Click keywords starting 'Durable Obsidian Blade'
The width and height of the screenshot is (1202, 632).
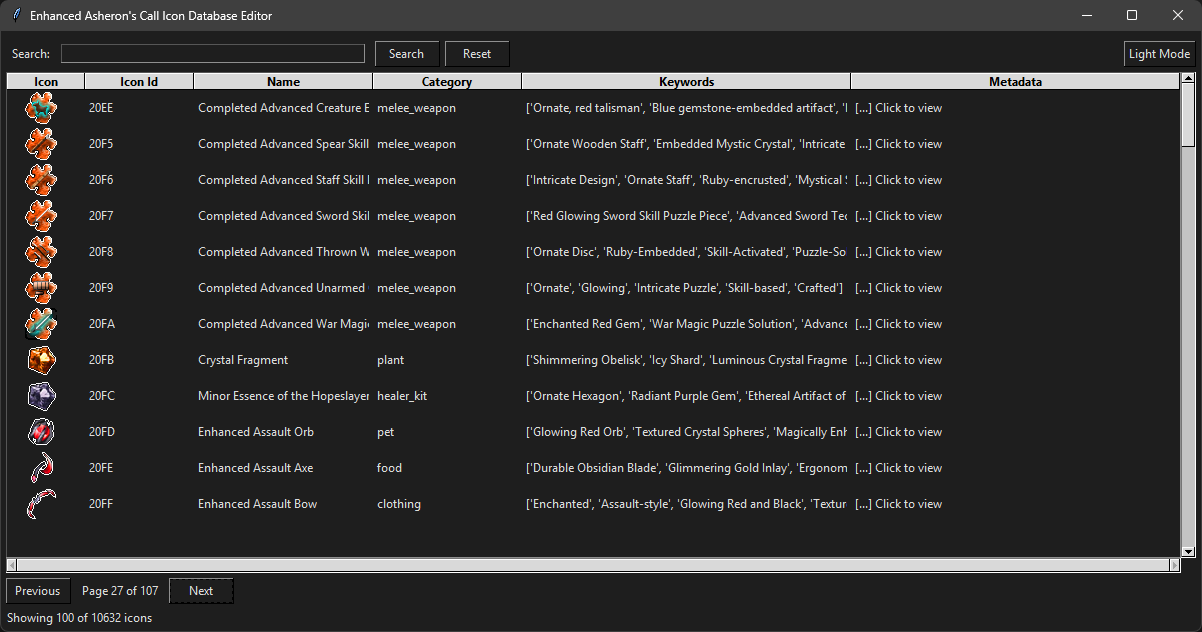tap(687, 468)
